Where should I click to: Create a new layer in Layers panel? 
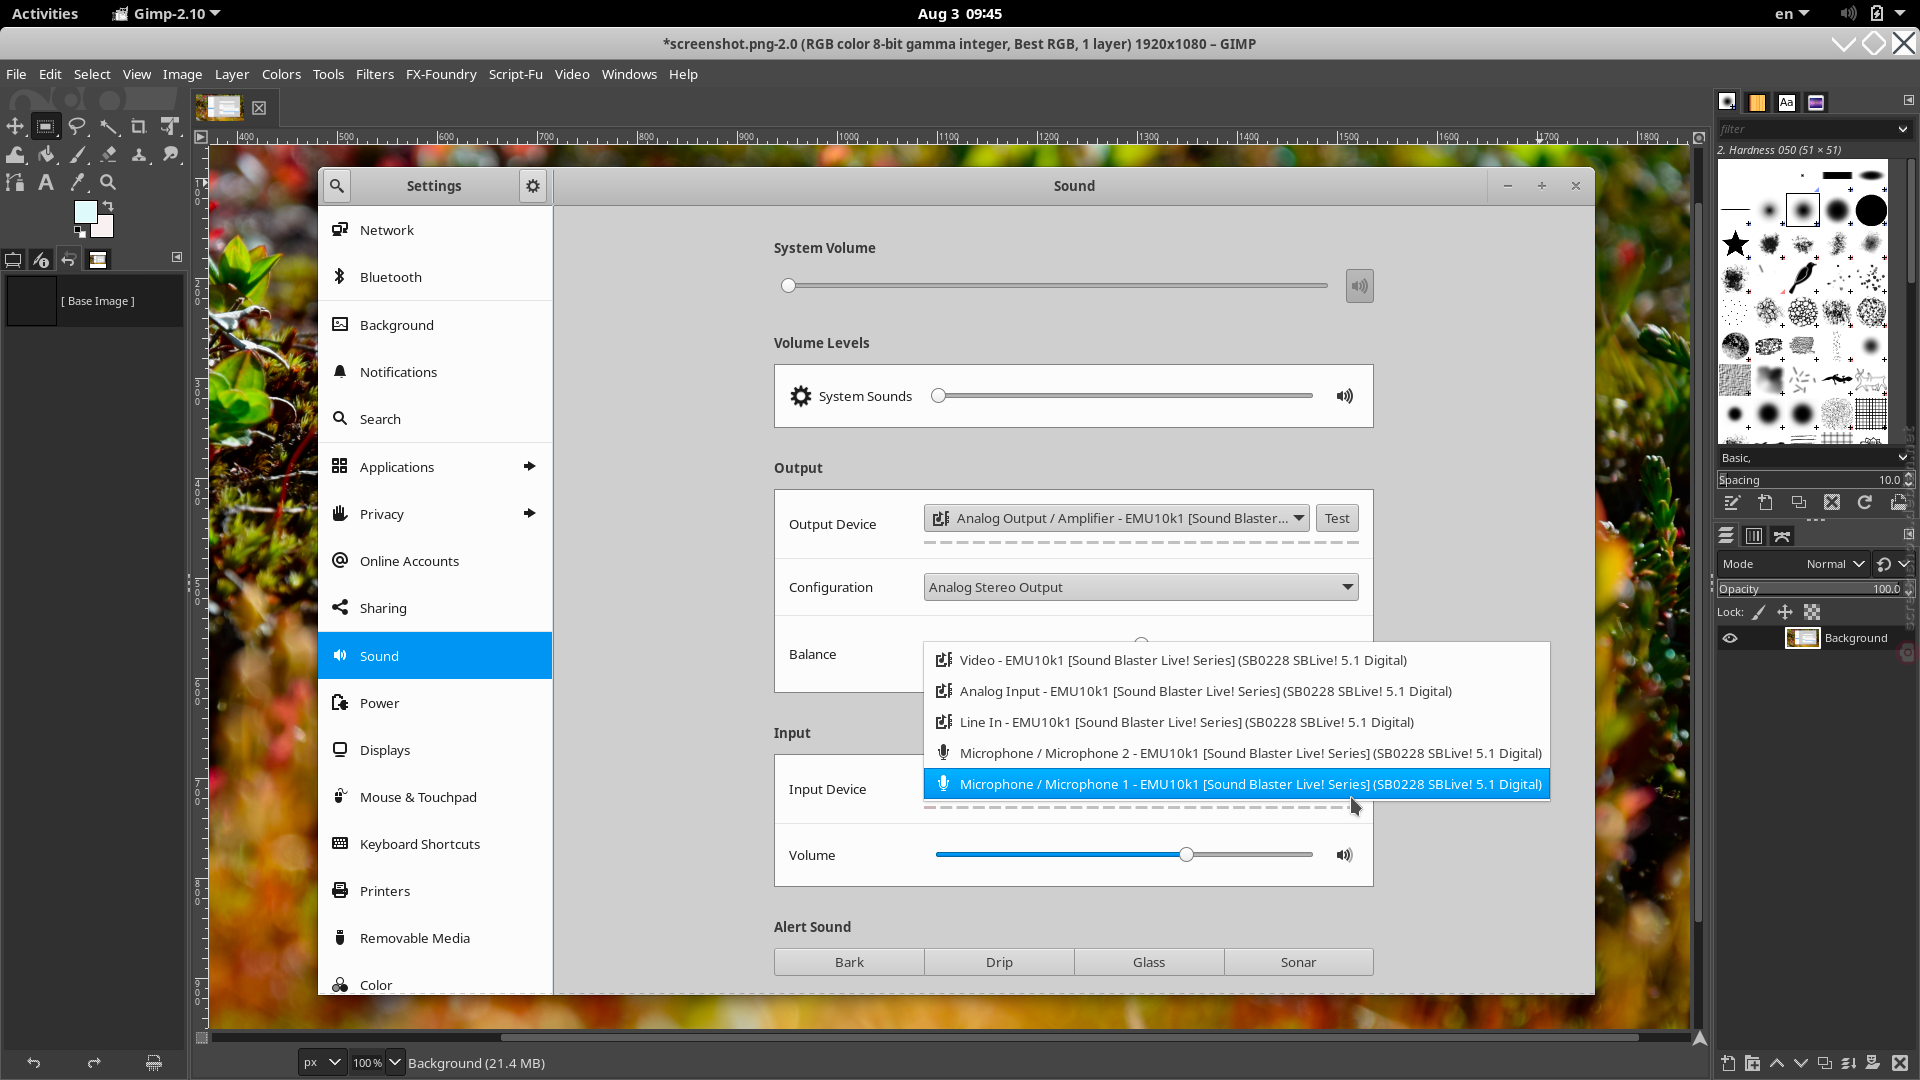click(1728, 1063)
